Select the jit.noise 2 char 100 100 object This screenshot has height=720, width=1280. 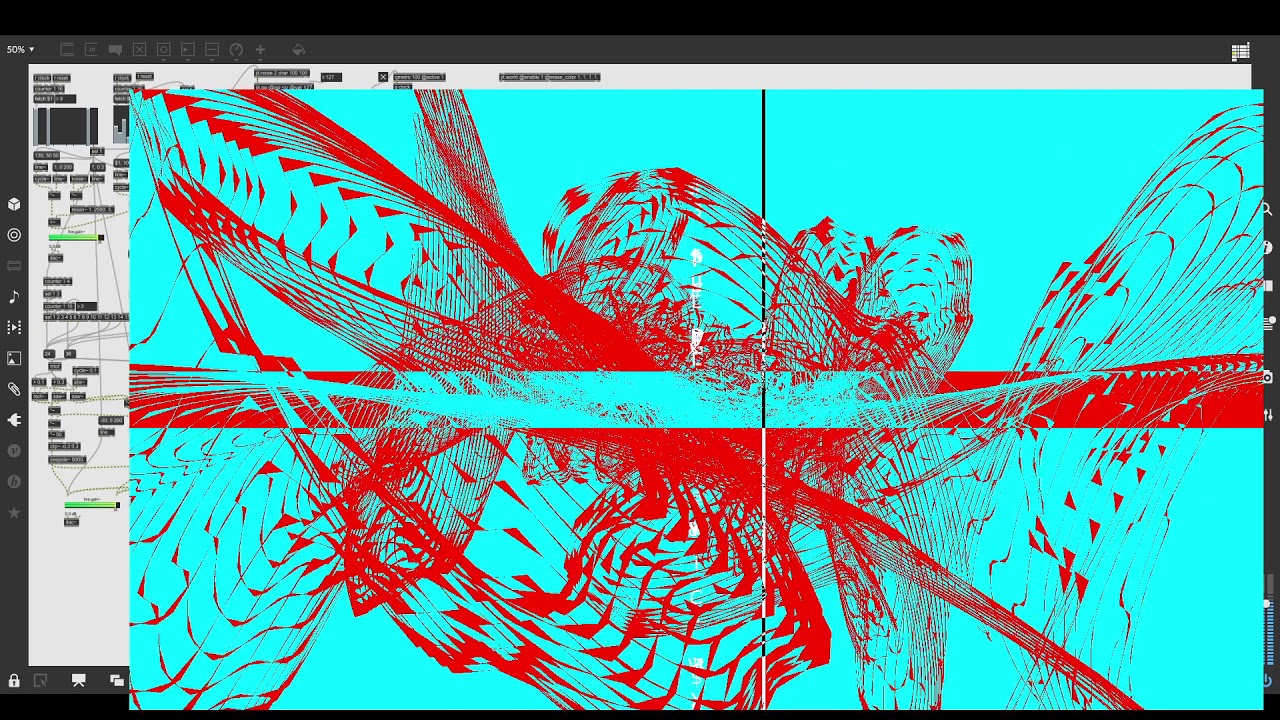(x=282, y=73)
